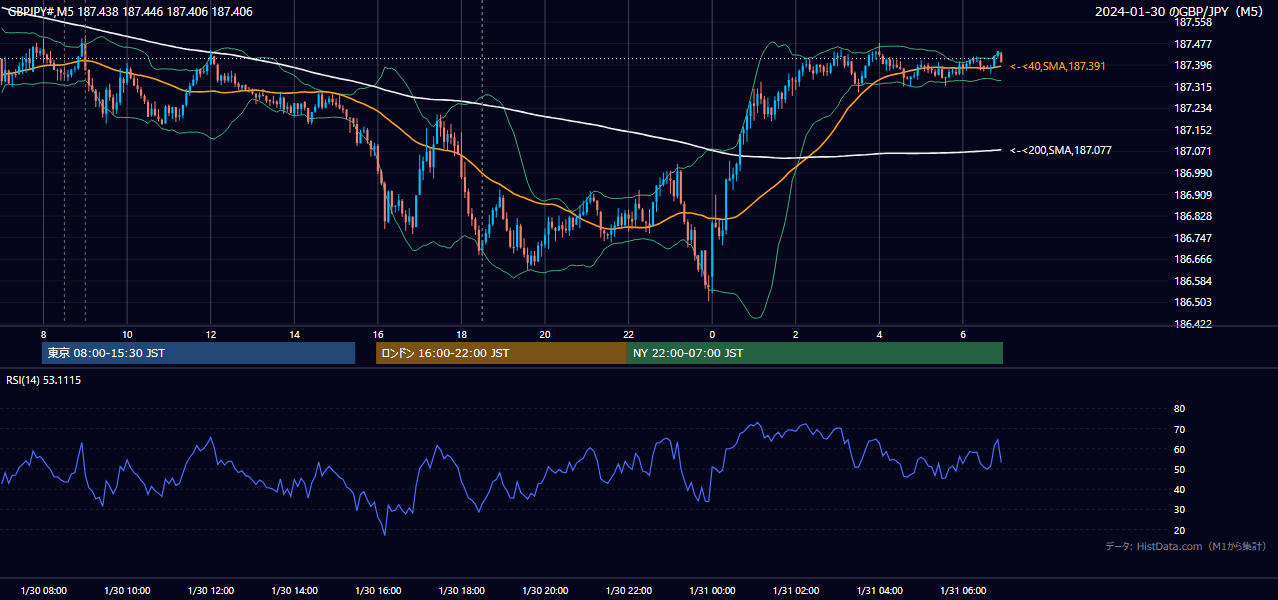The height and width of the screenshot is (600, 1278).
Task: Select the white 200 SMA label 187.077
Action: point(1060,150)
